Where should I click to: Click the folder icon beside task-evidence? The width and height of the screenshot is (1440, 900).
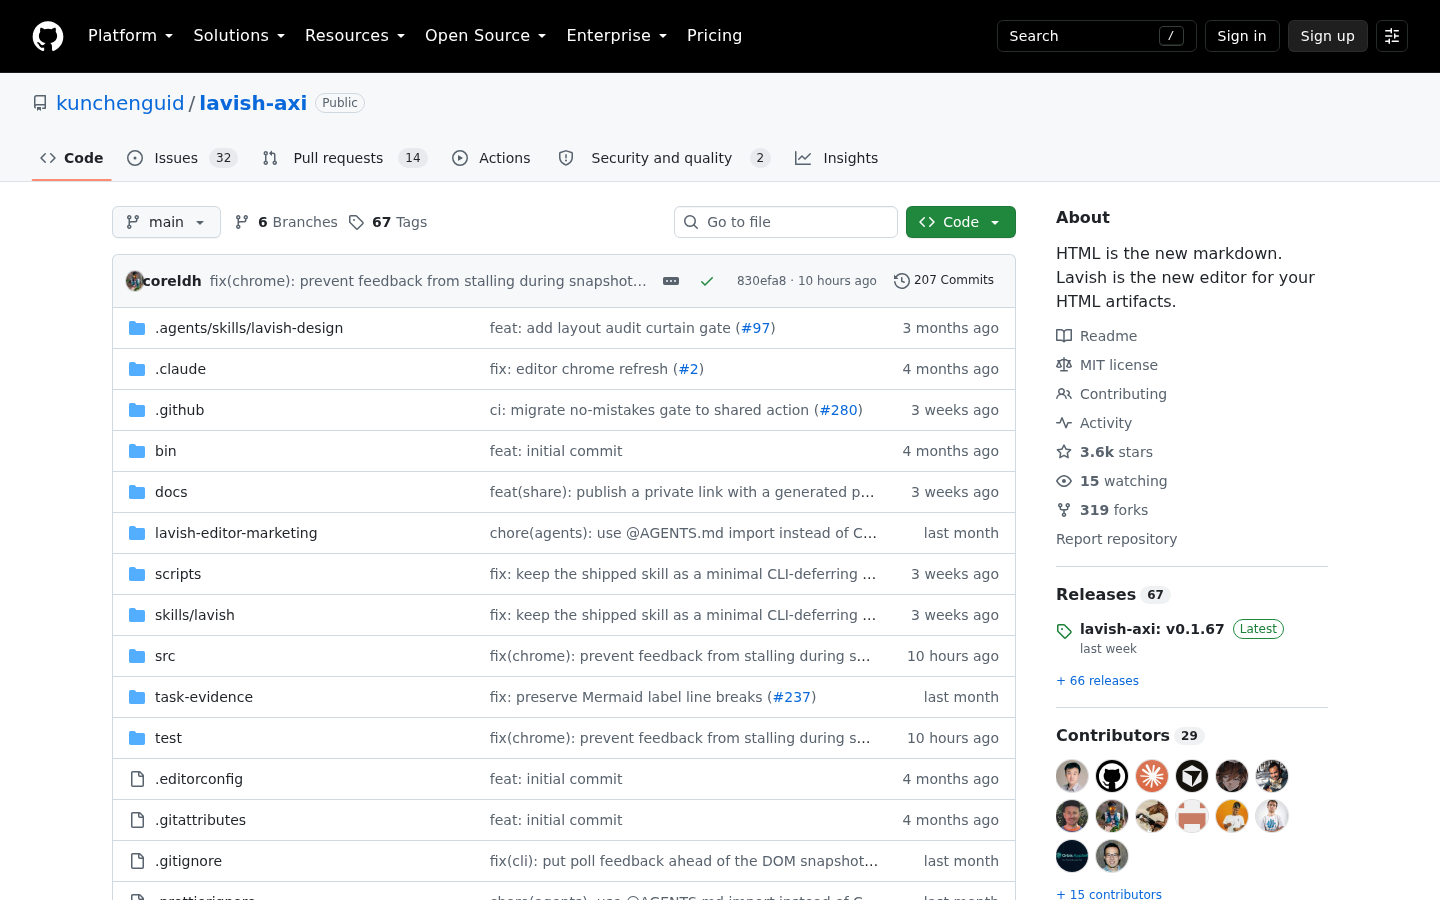pyautogui.click(x=137, y=697)
